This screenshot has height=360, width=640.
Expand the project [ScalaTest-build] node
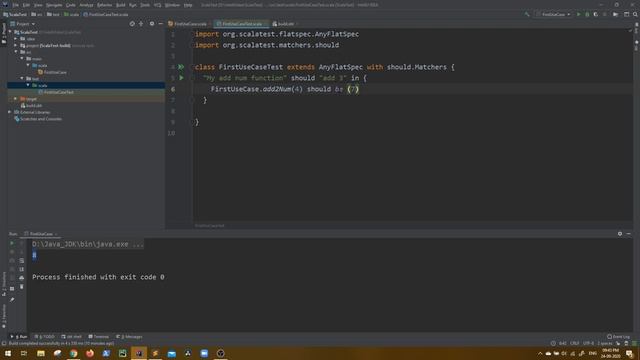coord(16,45)
